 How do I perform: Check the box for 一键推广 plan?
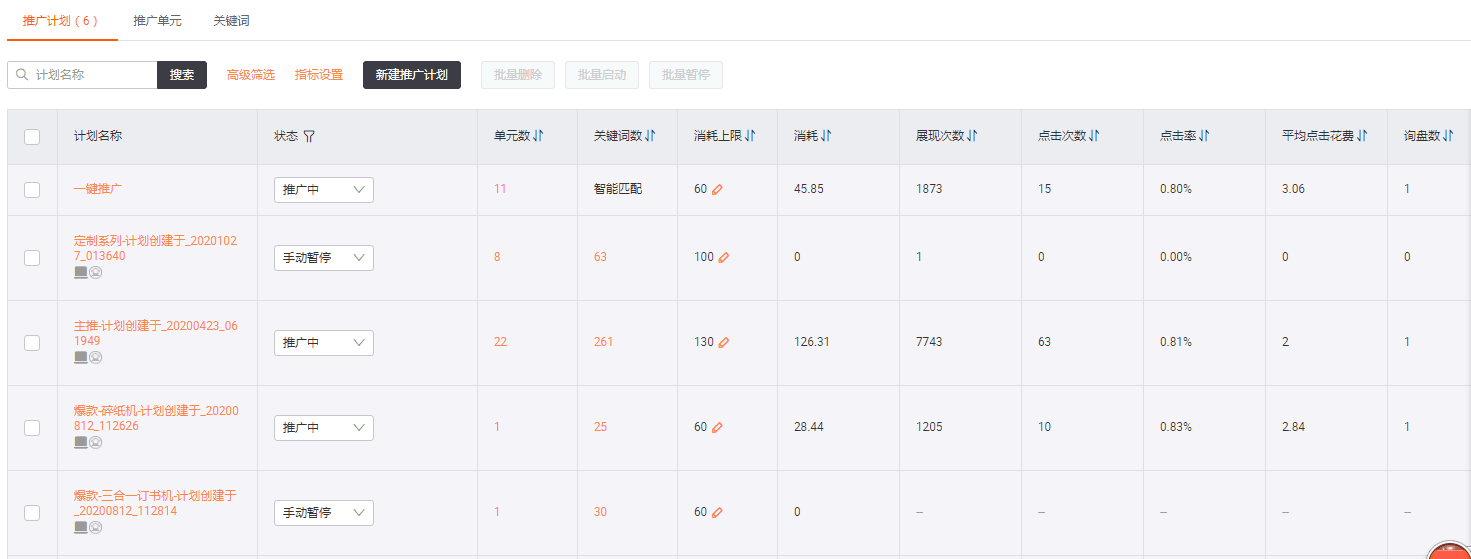(32, 190)
